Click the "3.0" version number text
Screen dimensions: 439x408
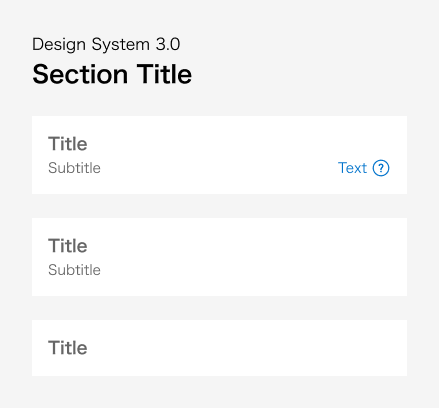coord(168,44)
